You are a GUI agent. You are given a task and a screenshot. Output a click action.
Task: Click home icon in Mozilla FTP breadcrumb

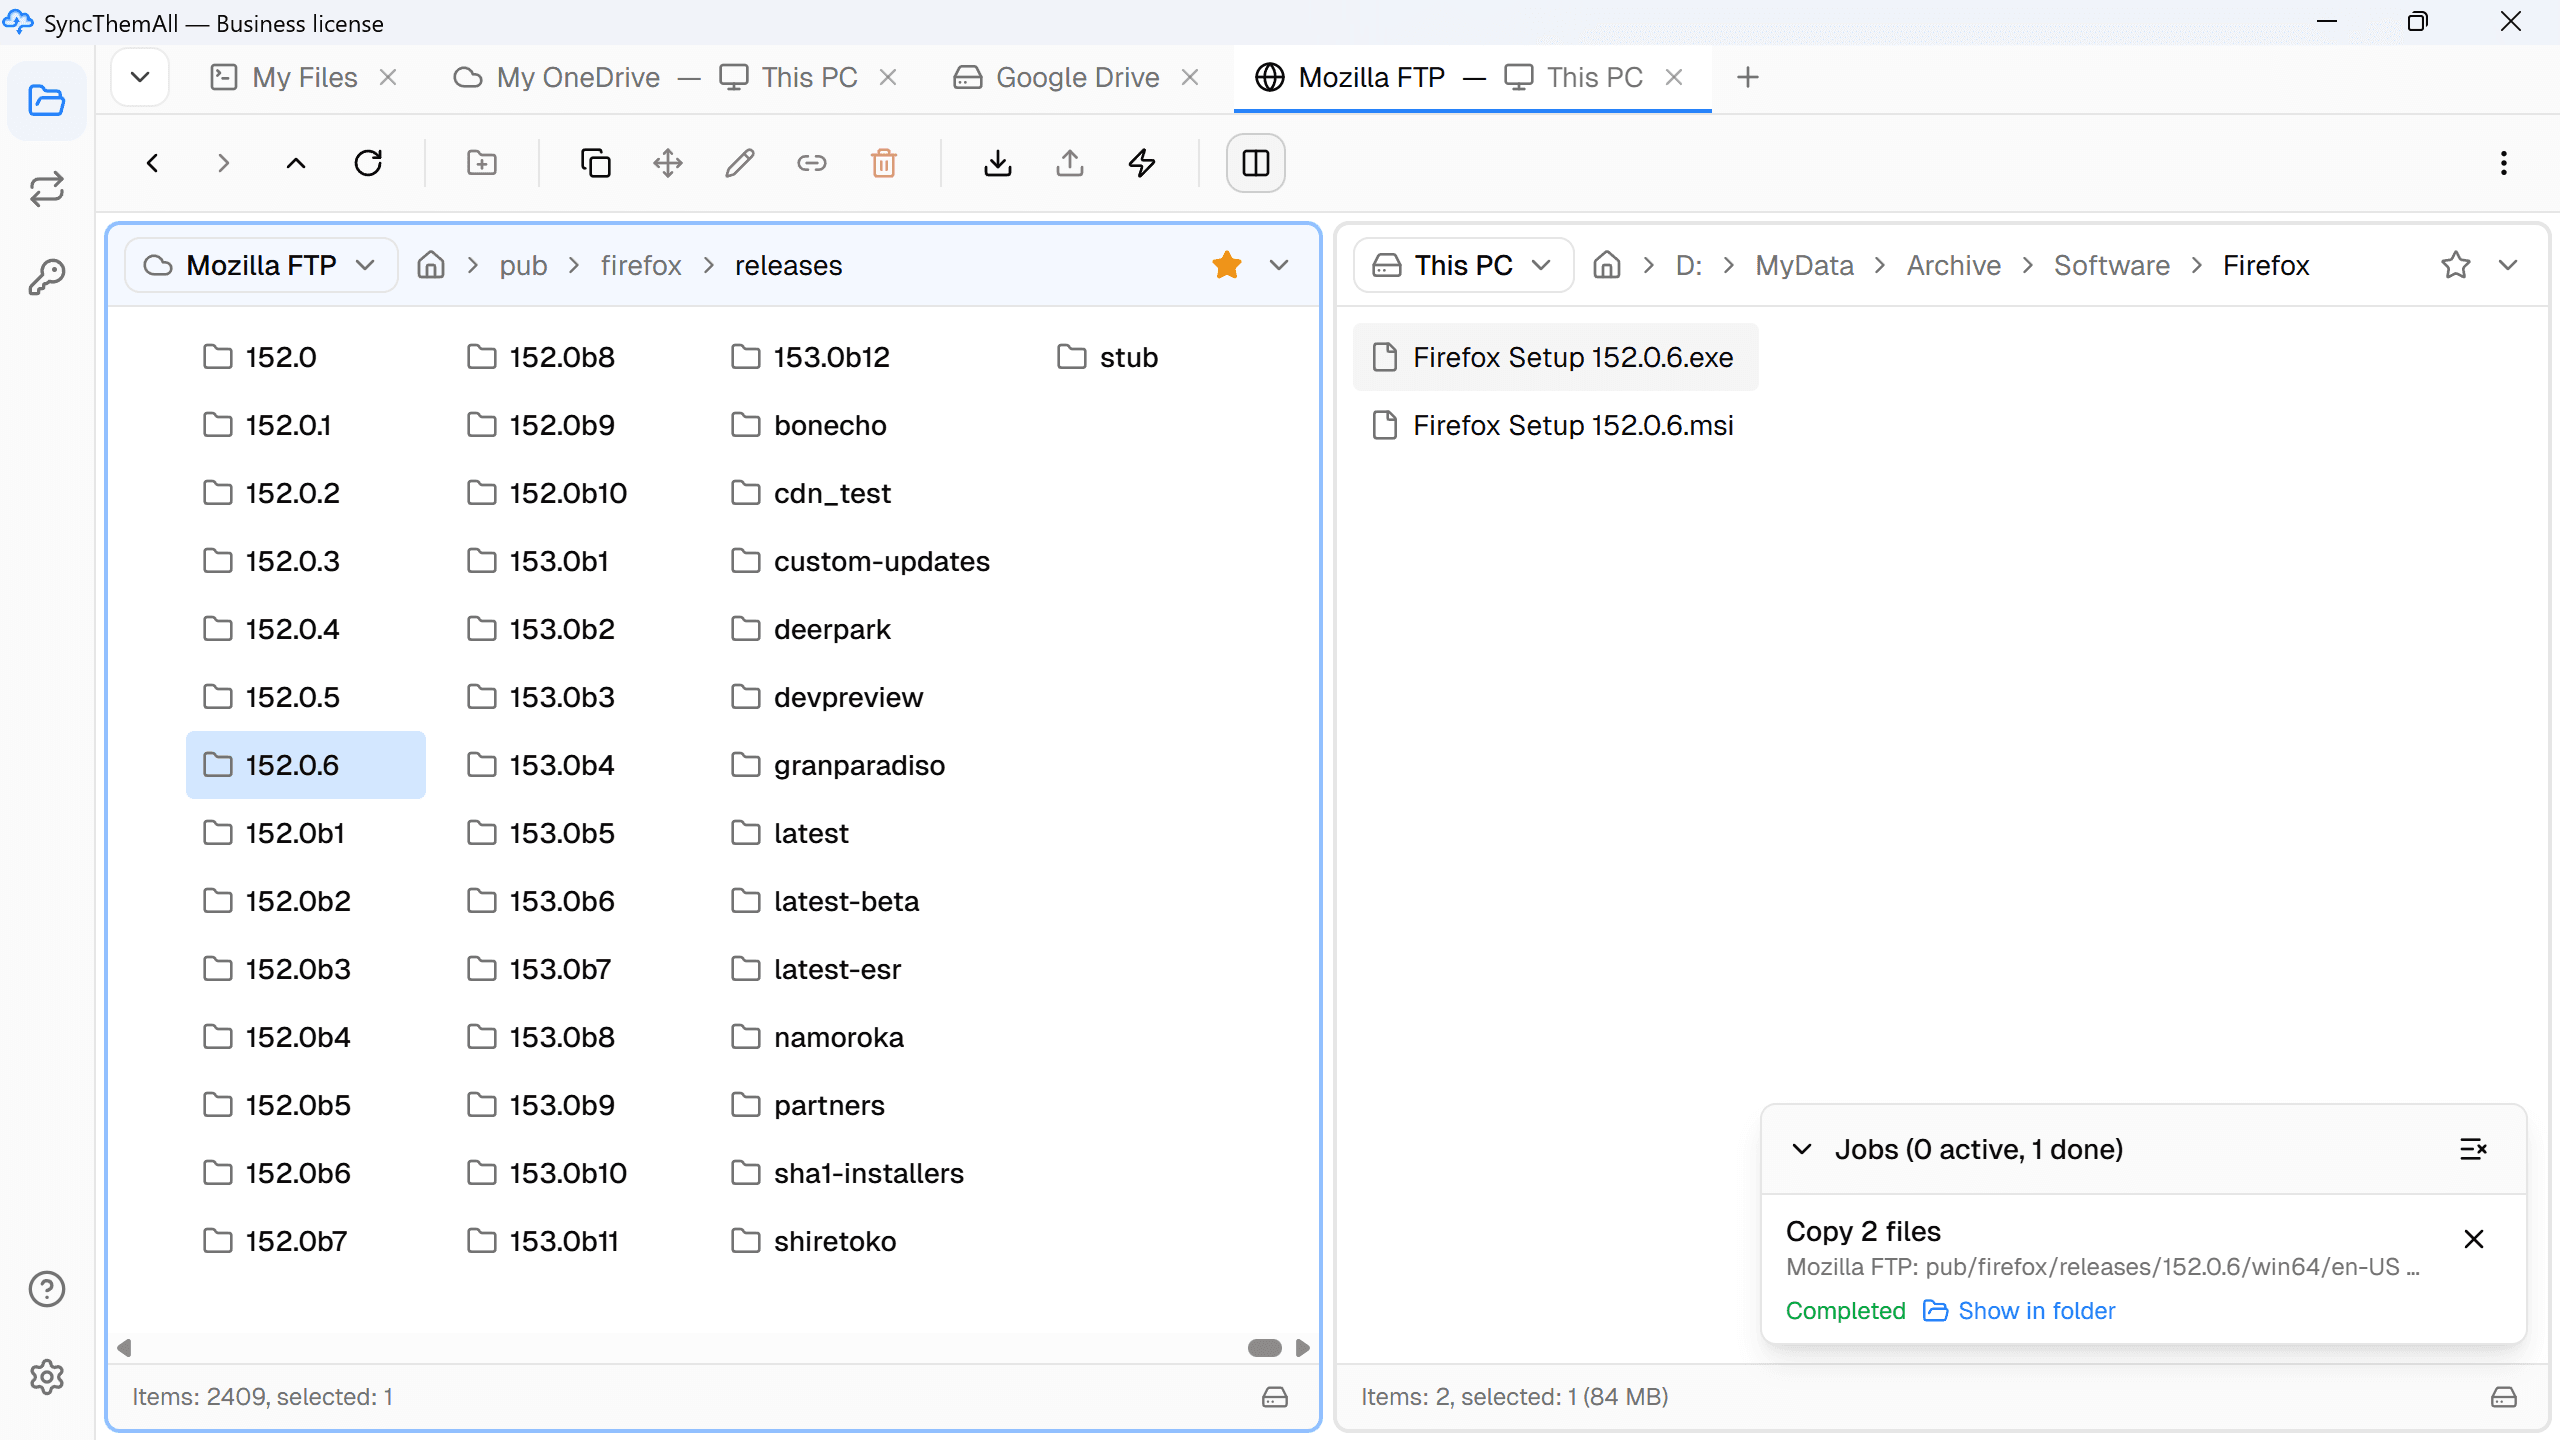tap(431, 265)
